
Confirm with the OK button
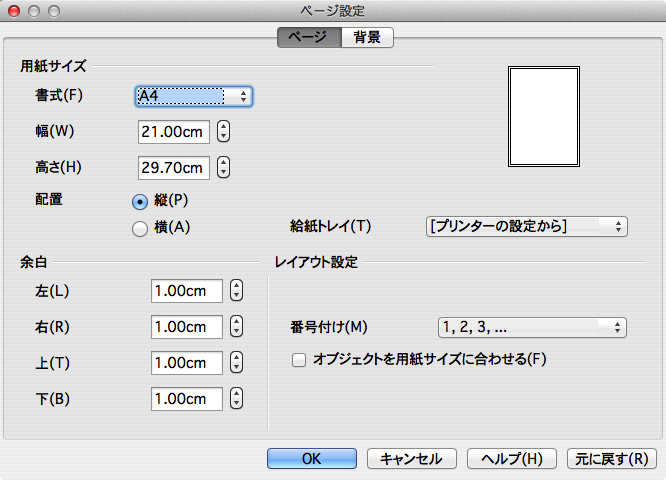(x=312, y=459)
